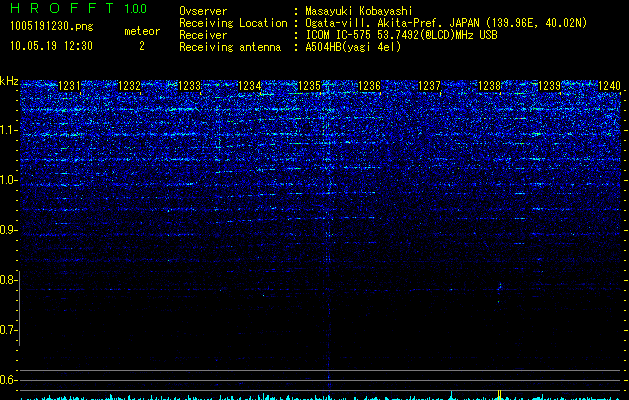This screenshot has height=400, width=629.
Task: Click the 0.7 kHz frequency axis label
Action: [x=8, y=330]
